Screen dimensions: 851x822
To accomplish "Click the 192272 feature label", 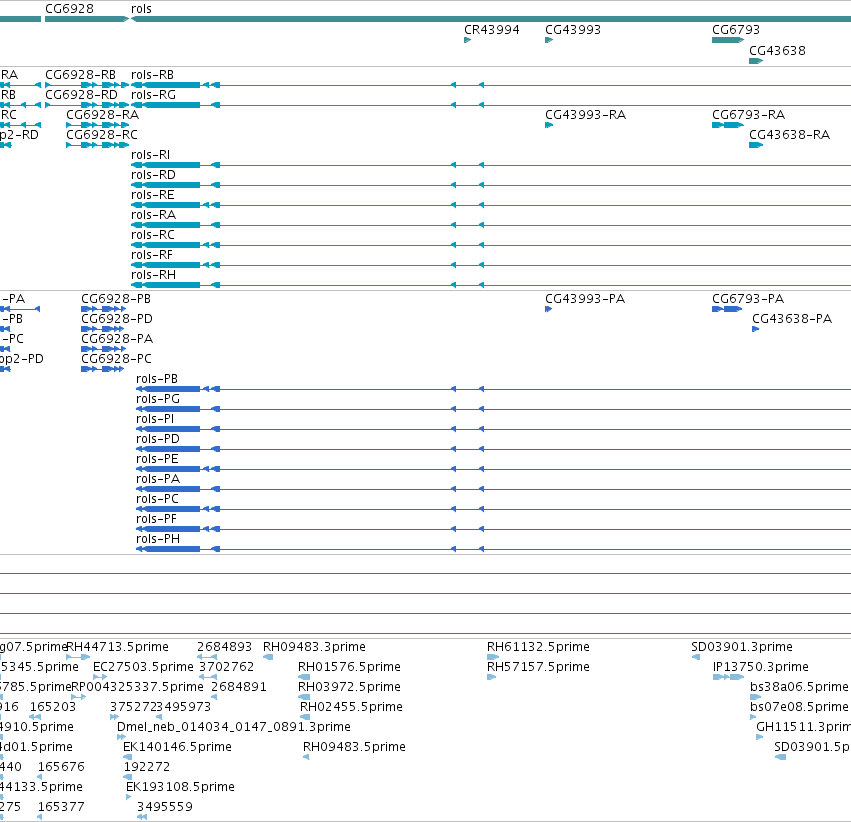I will 147,768.
